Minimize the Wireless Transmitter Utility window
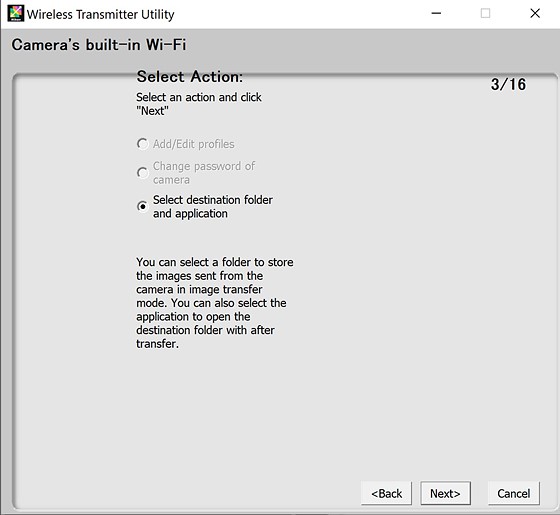This screenshot has height=515, width=560. coord(436,14)
